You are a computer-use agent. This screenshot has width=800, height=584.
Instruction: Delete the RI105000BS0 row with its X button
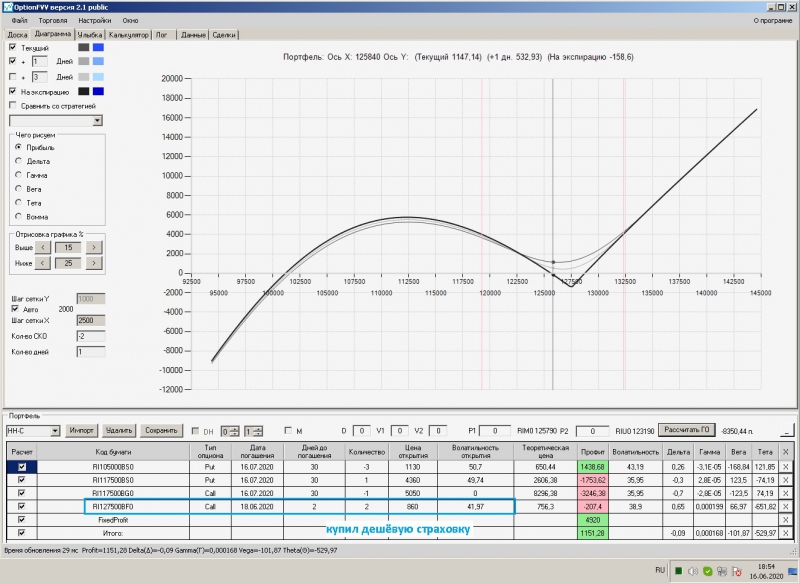click(x=786, y=466)
